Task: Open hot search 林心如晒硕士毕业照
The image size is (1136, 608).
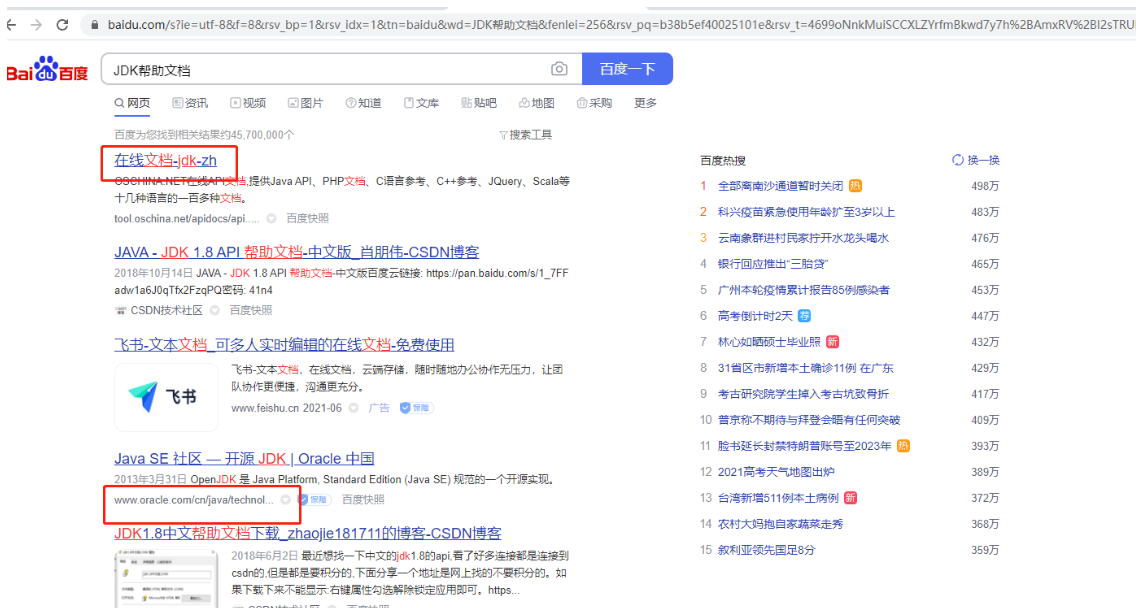Action: pyautogui.click(x=769, y=342)
